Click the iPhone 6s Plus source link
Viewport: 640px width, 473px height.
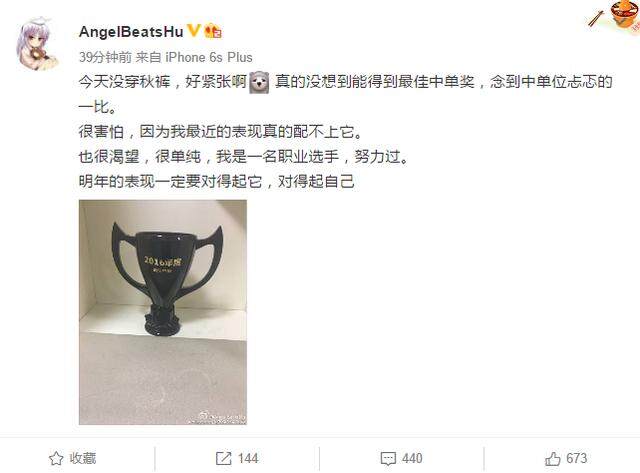click(209, 57)
